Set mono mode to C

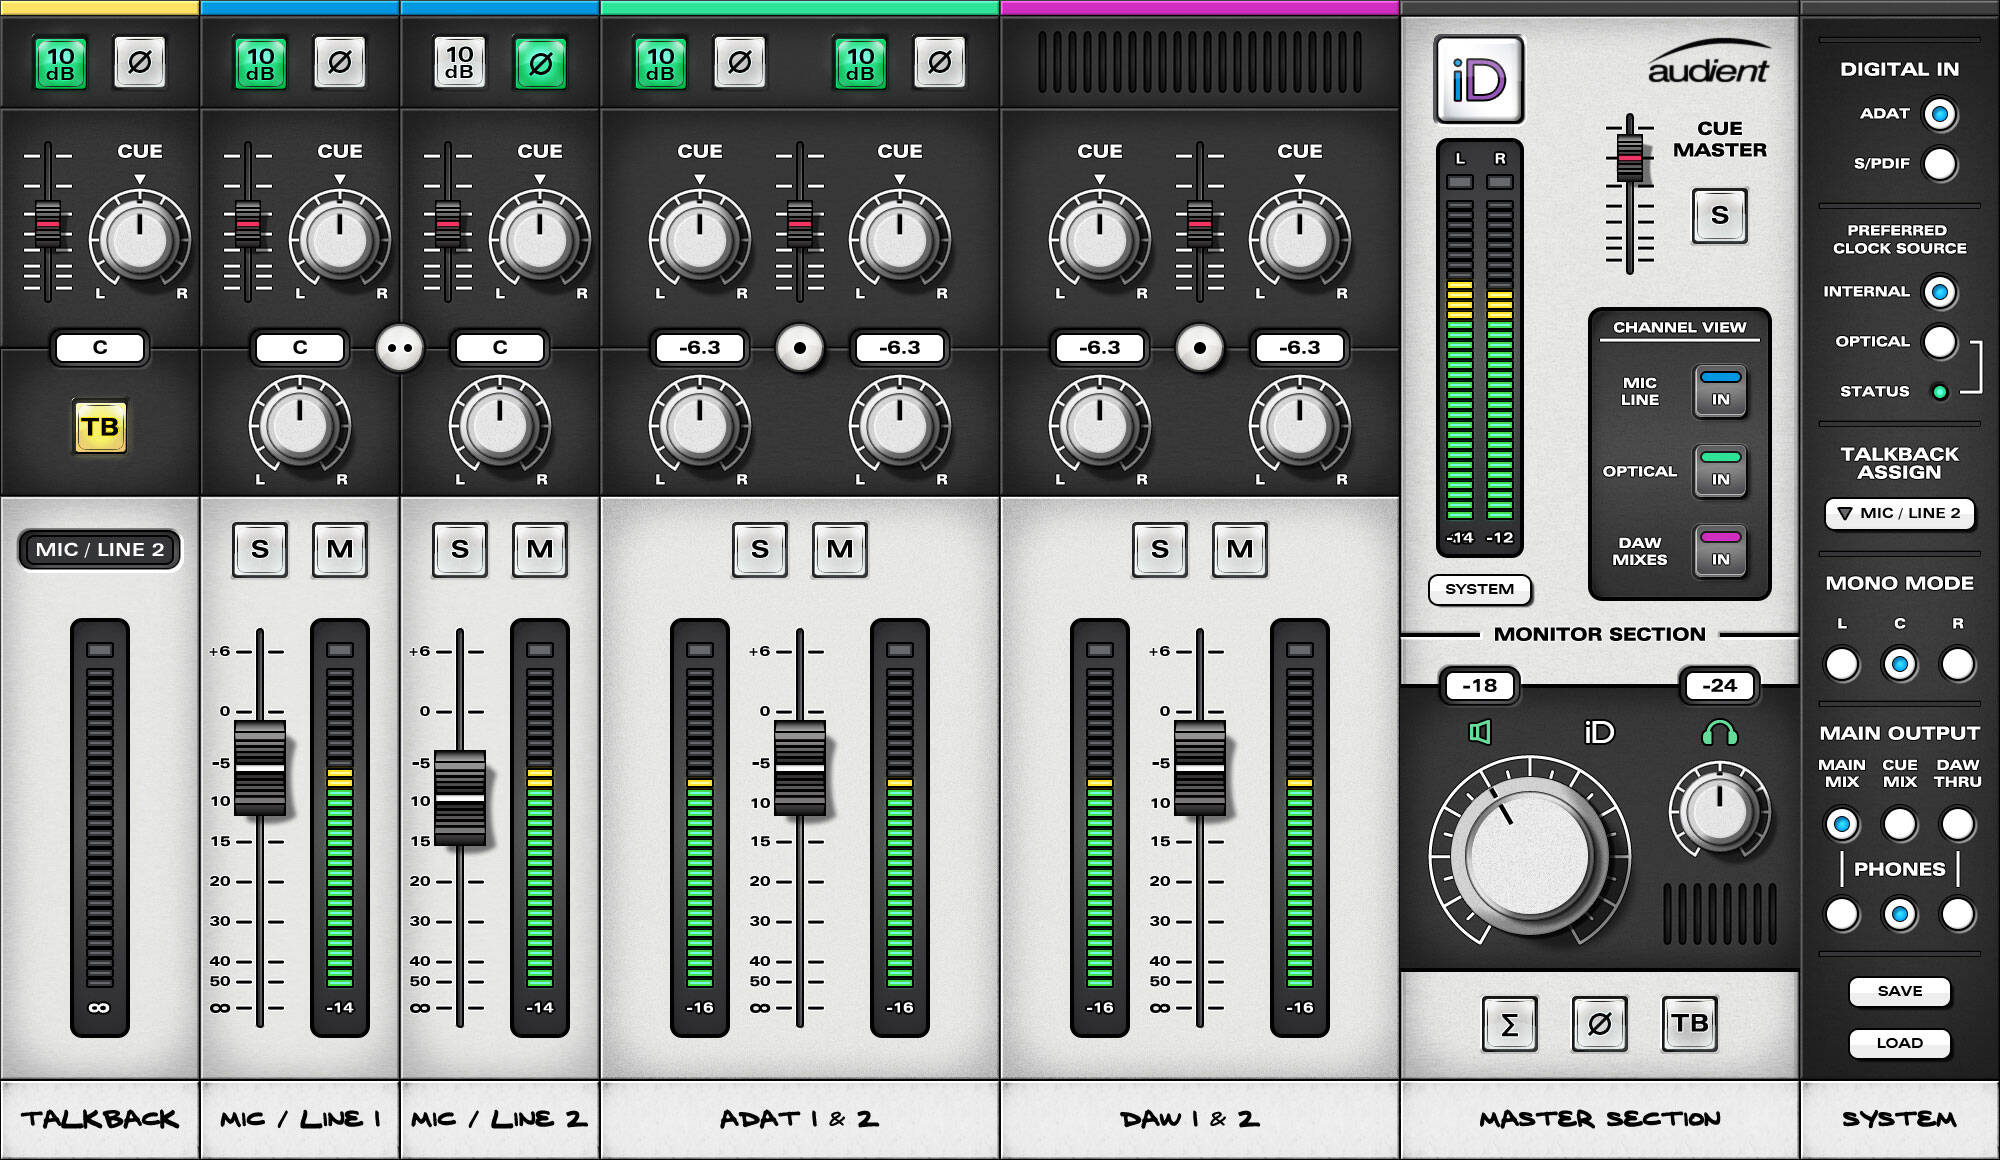tap(1900, 664)
